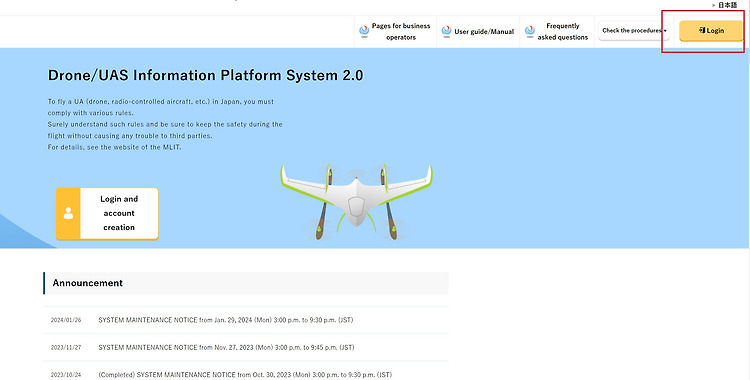Image resolution: width=750 pixels, height=380 pixels.
Task: Open the Nov. 27, 2023 maintenance notice
Action: (226, 347)
